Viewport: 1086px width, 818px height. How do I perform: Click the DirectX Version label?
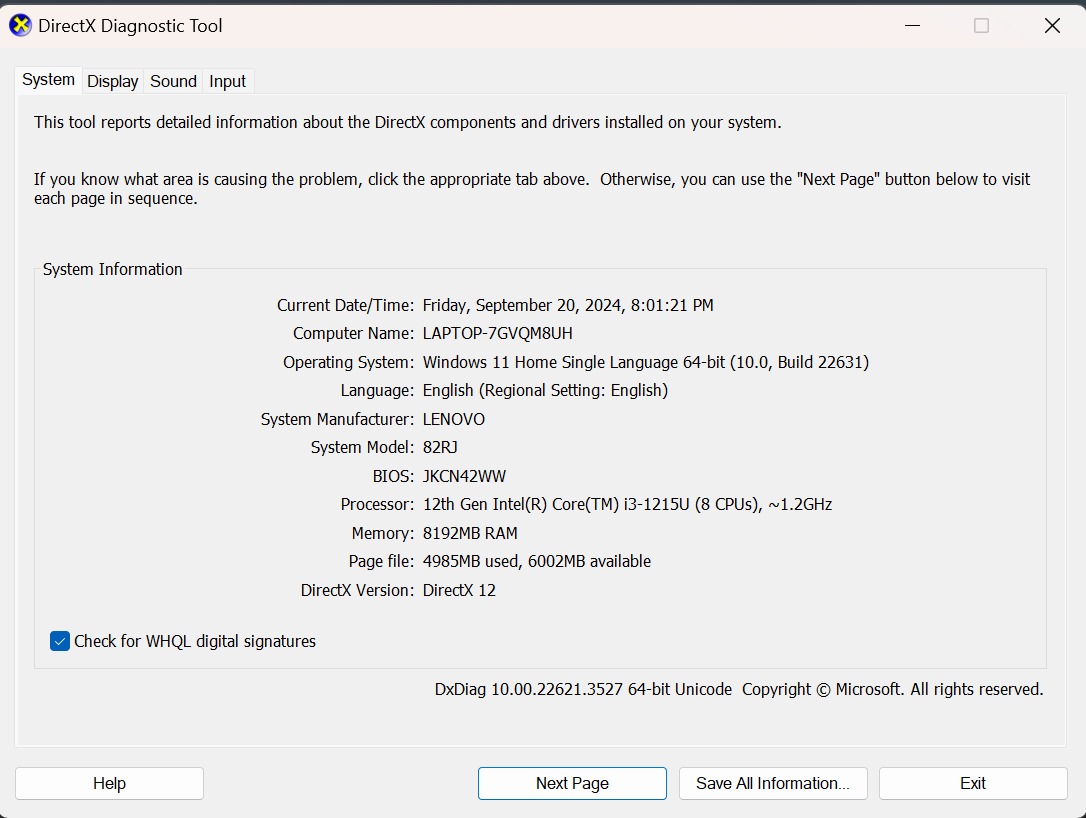357,590
